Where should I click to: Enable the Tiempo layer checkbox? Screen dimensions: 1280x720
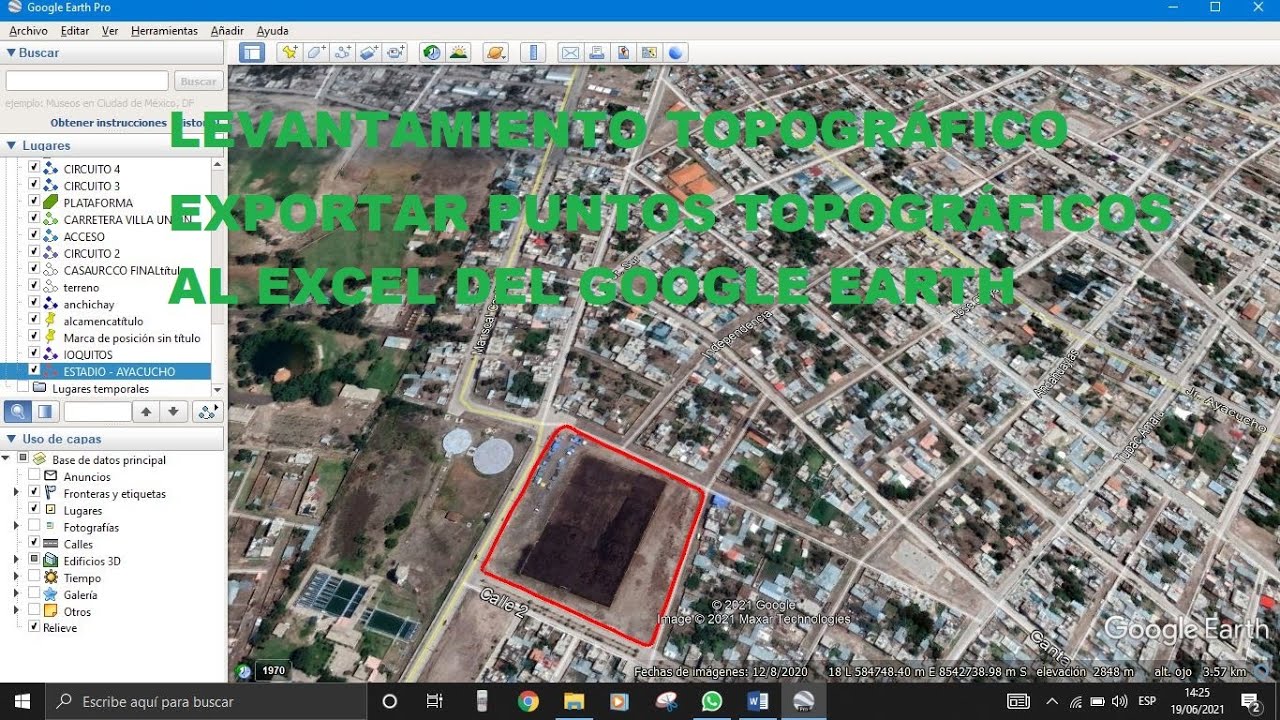click(x=34, y=577)
